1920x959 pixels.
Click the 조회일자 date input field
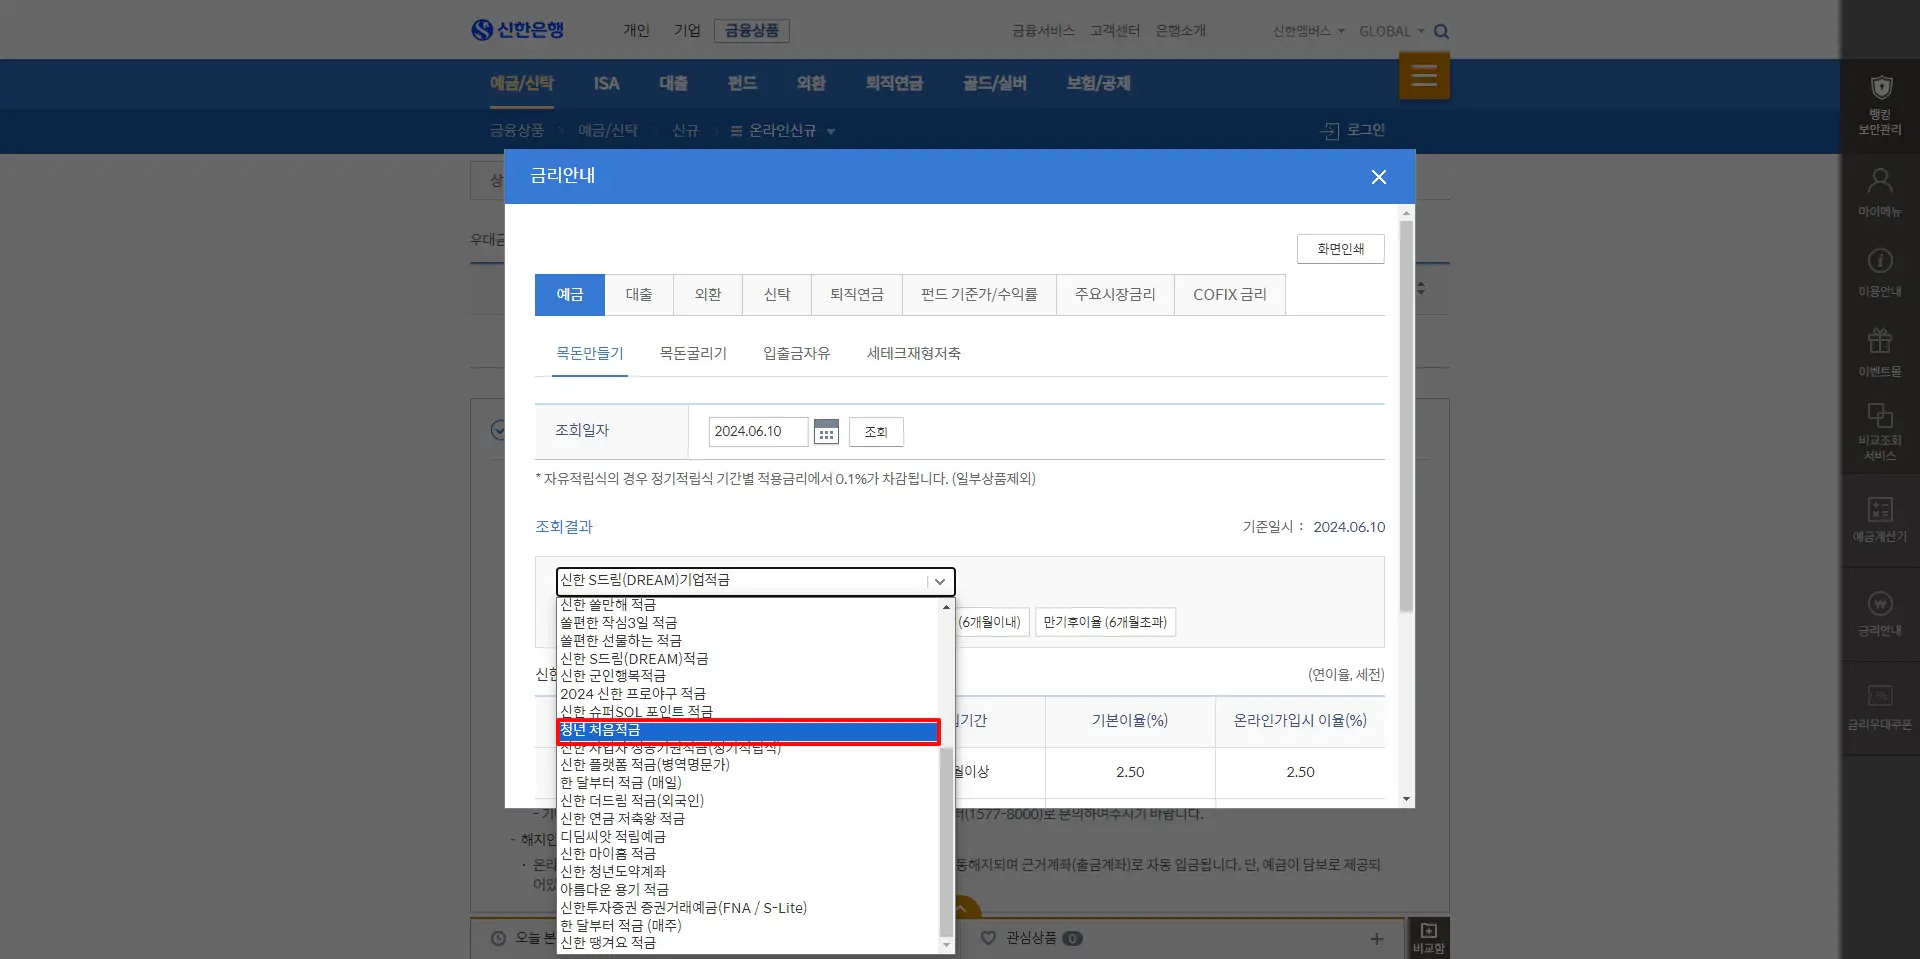click(758, 432)
